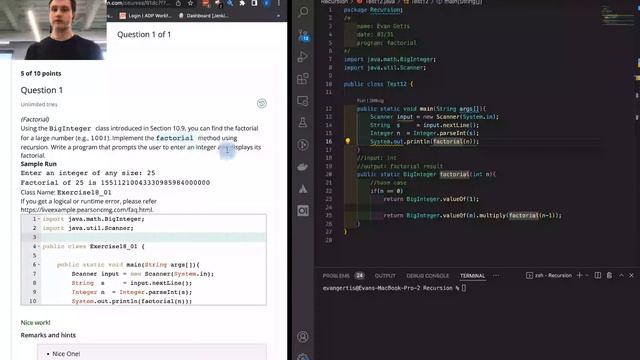Maximize the terminal panel with chevron
This screenshot has height=360, width=640.
(x=621, y=276)
